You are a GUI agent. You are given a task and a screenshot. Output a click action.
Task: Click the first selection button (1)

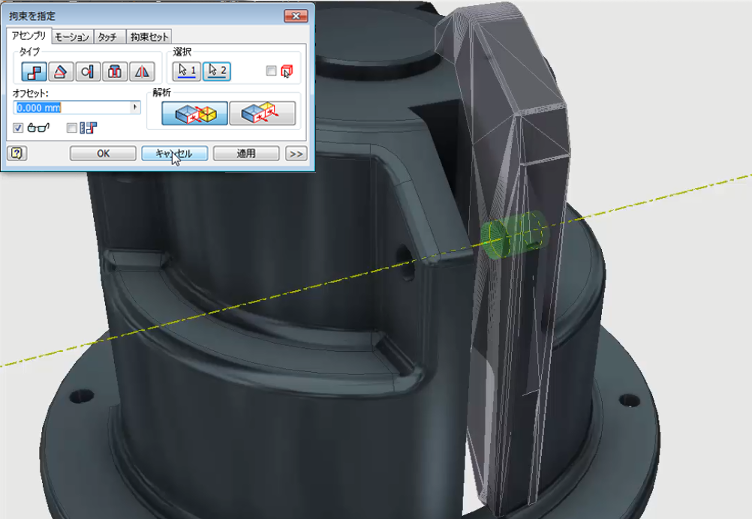(187, 71)
